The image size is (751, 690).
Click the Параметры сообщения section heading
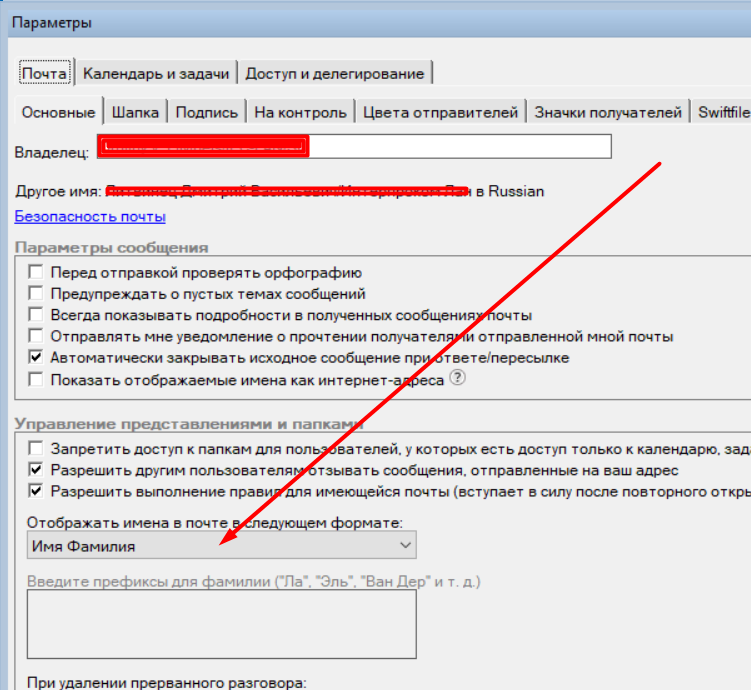[112, 248]
